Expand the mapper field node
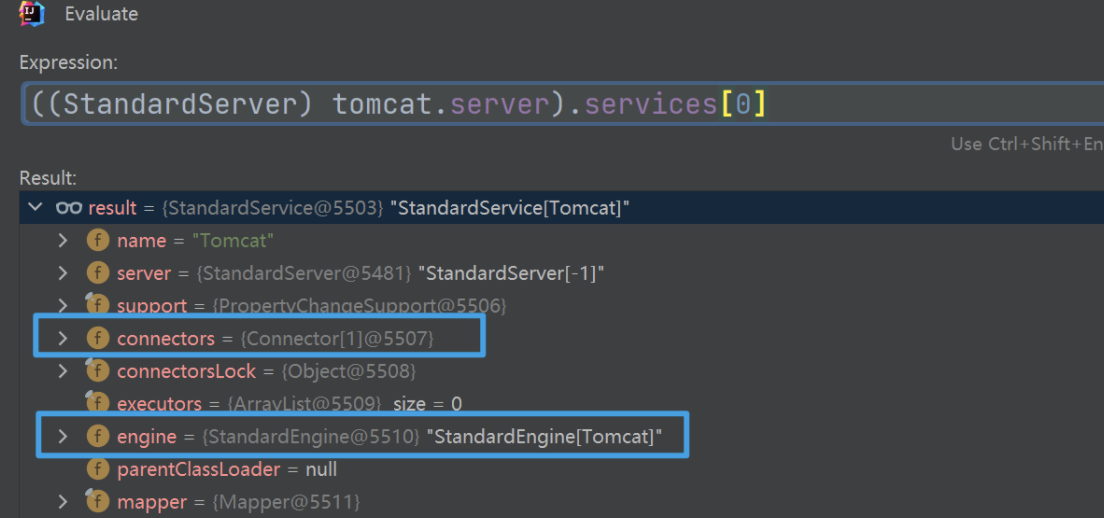 (x=63, y=501)
